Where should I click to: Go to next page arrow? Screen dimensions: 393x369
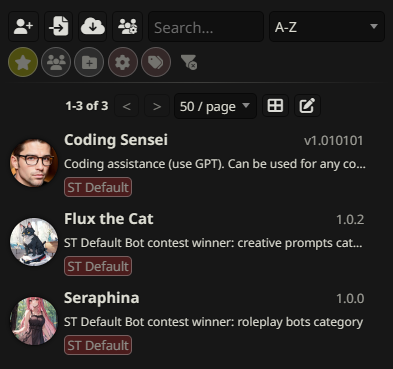tap(157, 106)
